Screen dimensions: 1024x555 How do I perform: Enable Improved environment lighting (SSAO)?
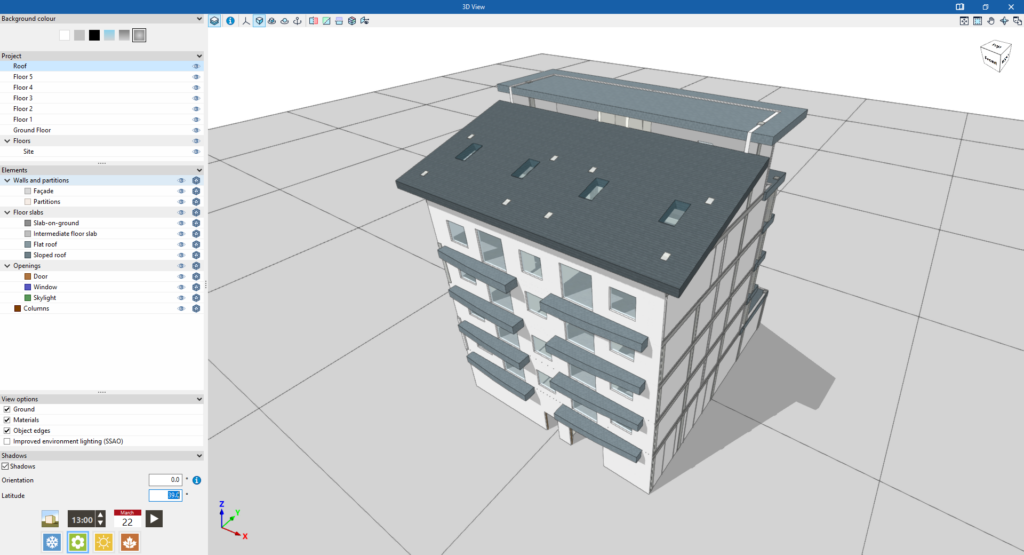[x=7, y=441]
